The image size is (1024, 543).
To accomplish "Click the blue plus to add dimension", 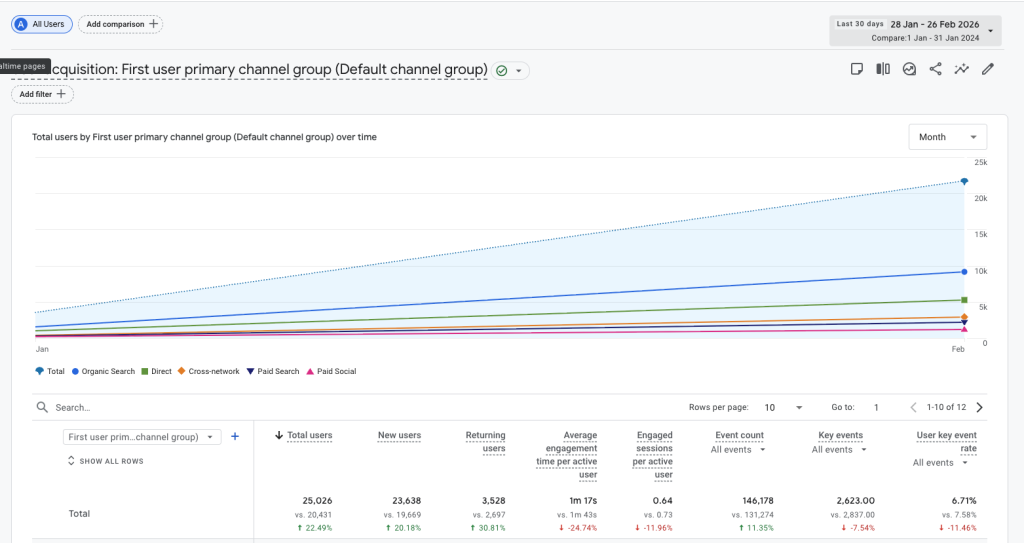I will [235, 436].
